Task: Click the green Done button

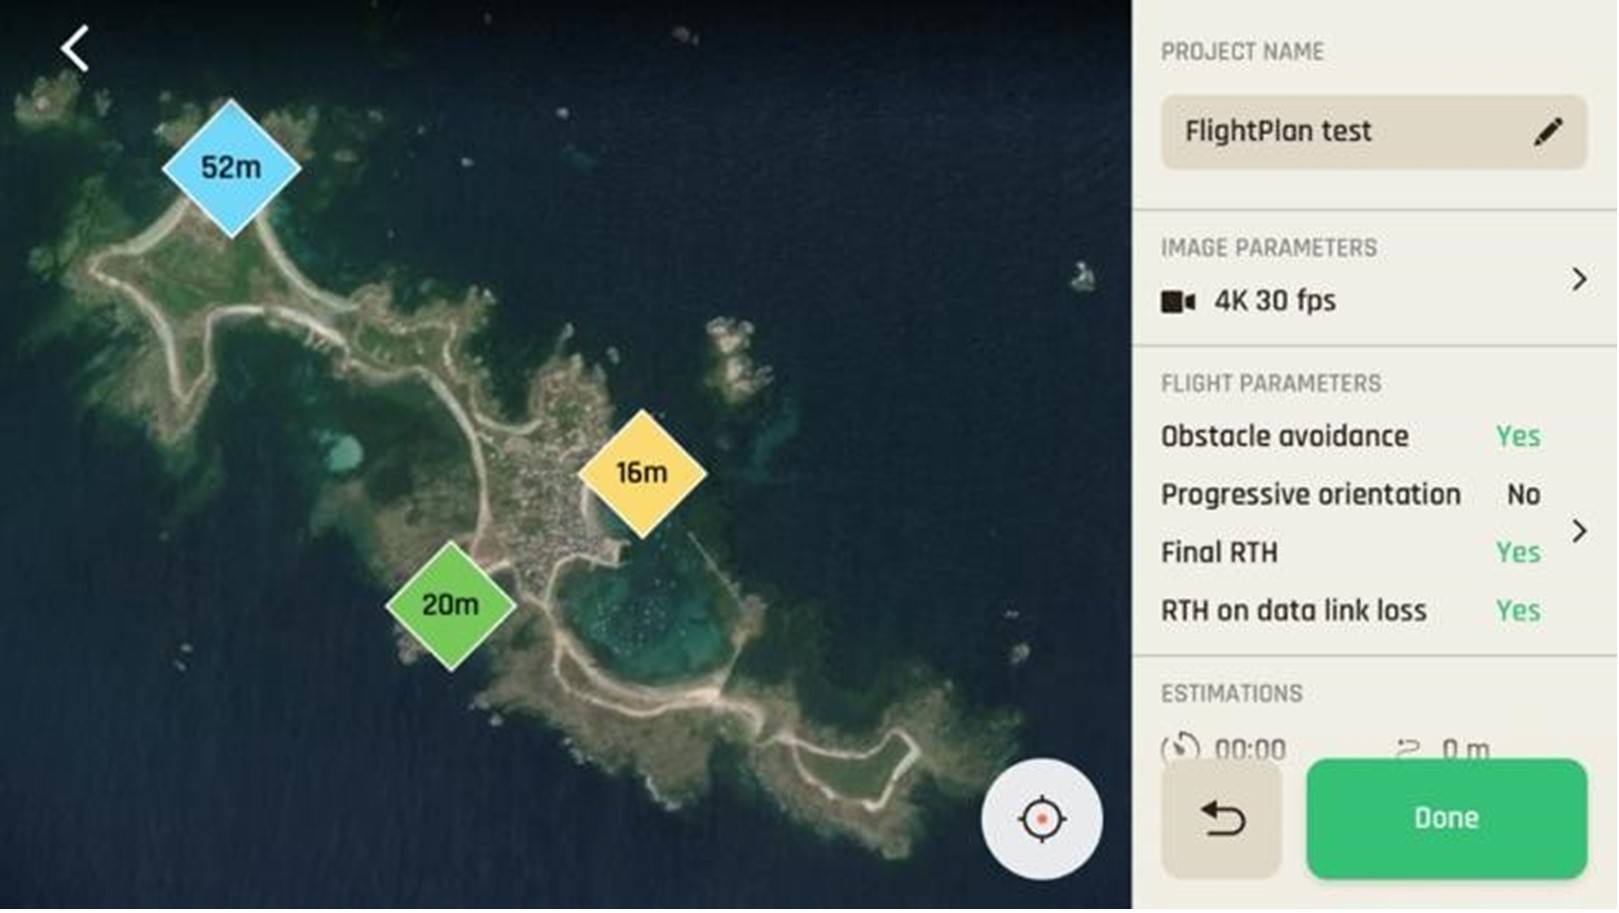Action: click(x=1445, y=819)
